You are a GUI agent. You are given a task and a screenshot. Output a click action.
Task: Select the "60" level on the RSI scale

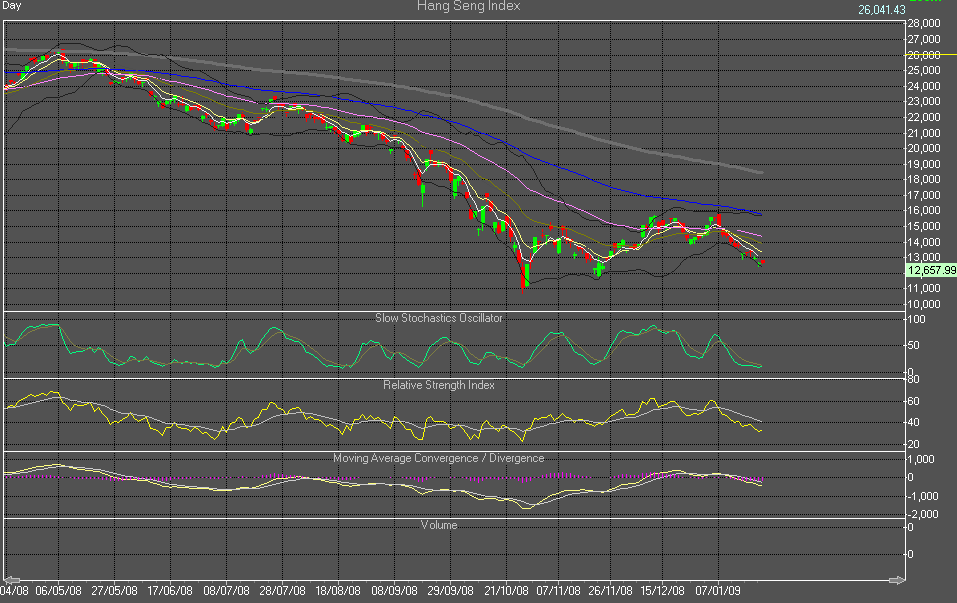point(914,401)
